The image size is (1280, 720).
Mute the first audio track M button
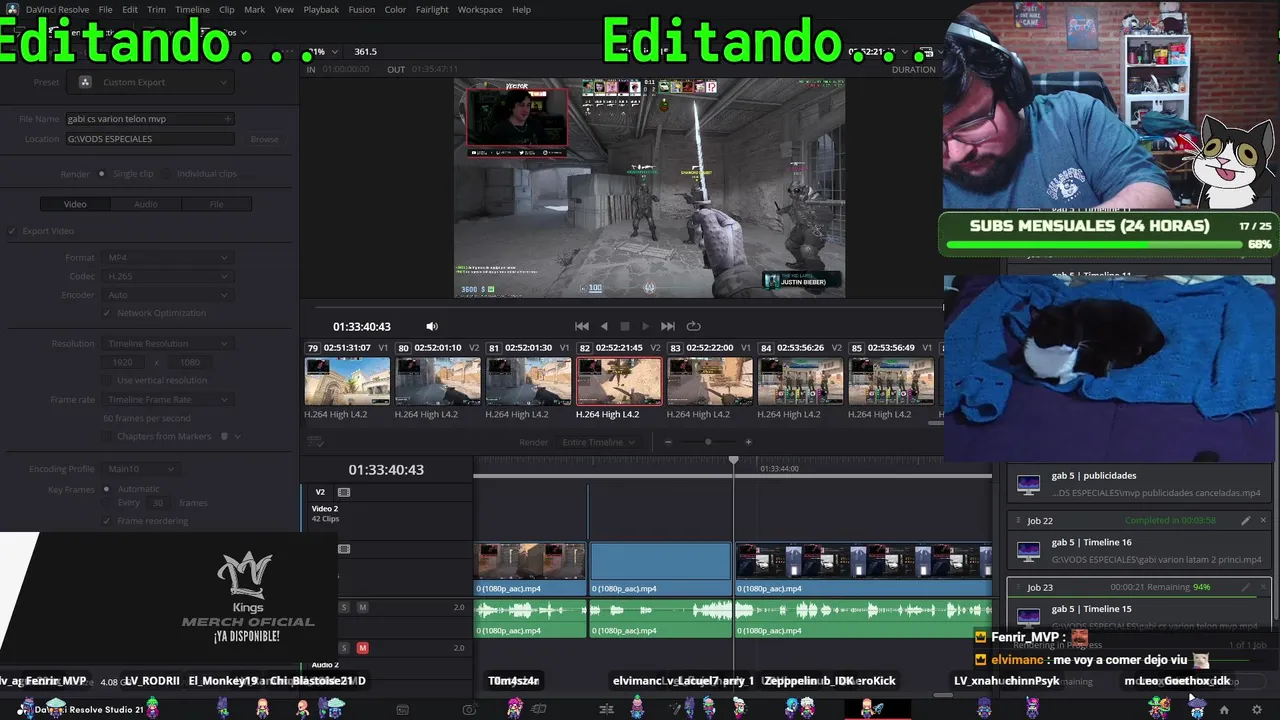click(x=362, y=607)
